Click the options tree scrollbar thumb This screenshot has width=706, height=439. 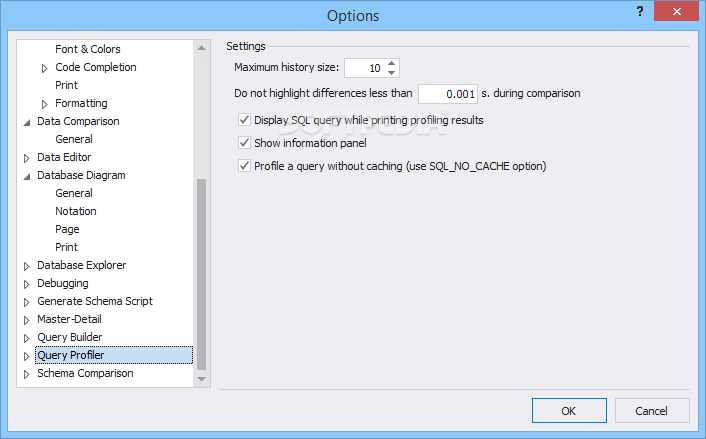201,274
